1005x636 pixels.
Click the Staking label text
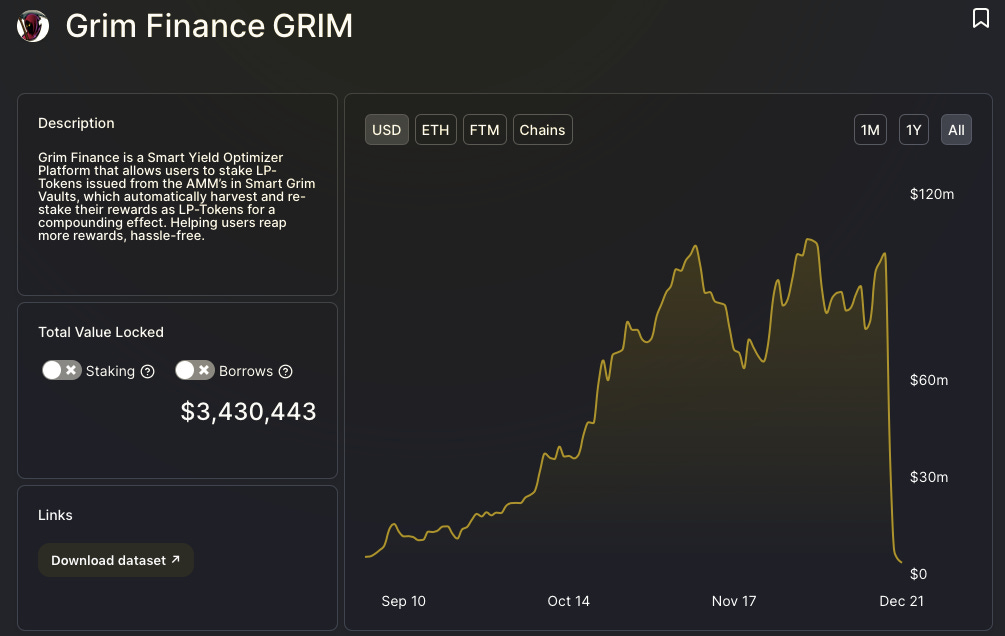(x=110, y=371)
